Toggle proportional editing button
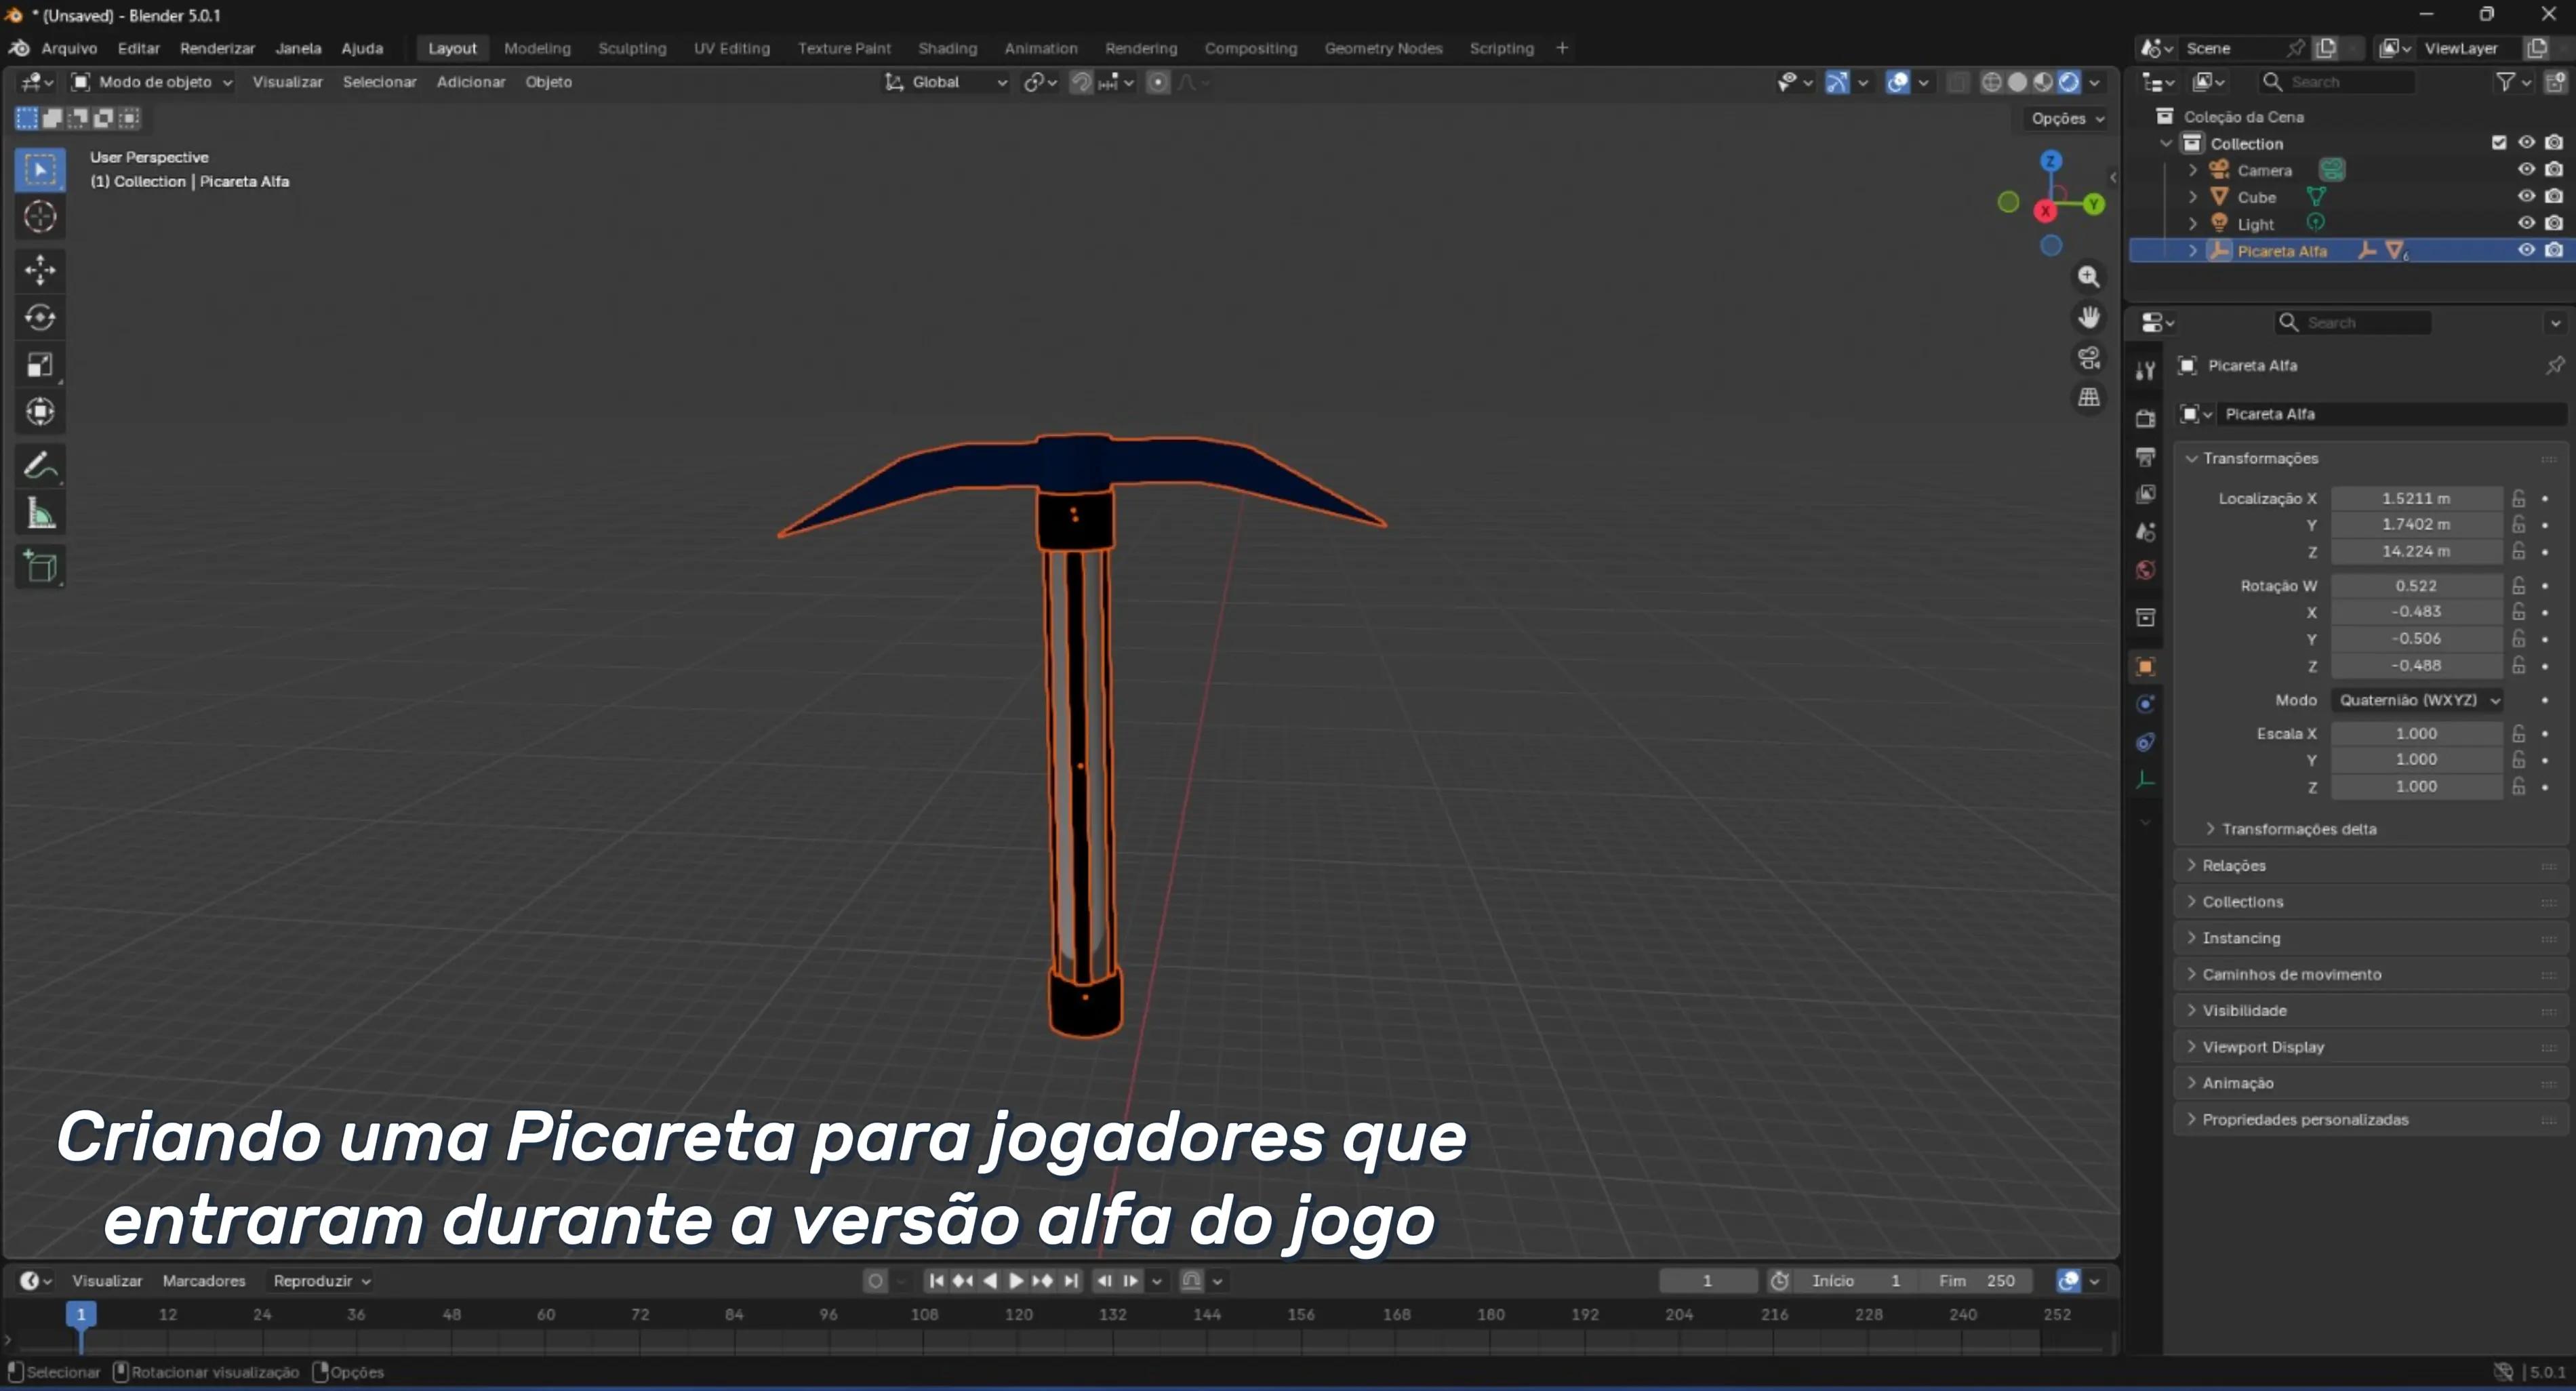This screenshot has width=2576, height=1391. pos(1158,82)
